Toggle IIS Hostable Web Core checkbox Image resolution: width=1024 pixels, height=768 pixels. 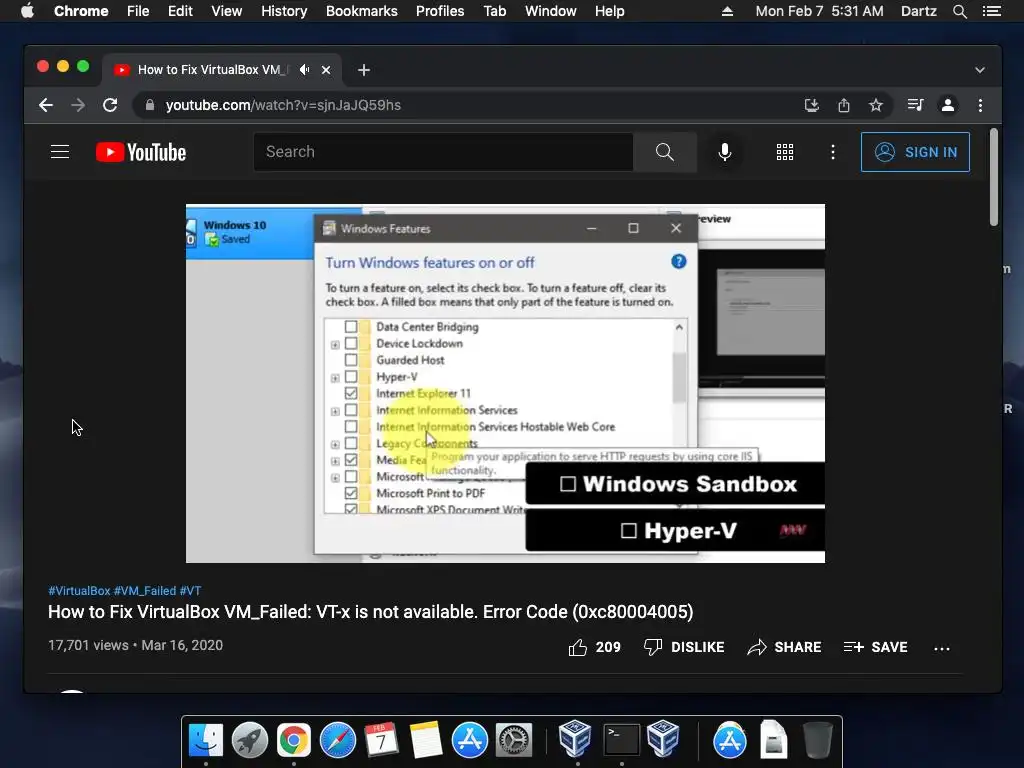point(351,426)
